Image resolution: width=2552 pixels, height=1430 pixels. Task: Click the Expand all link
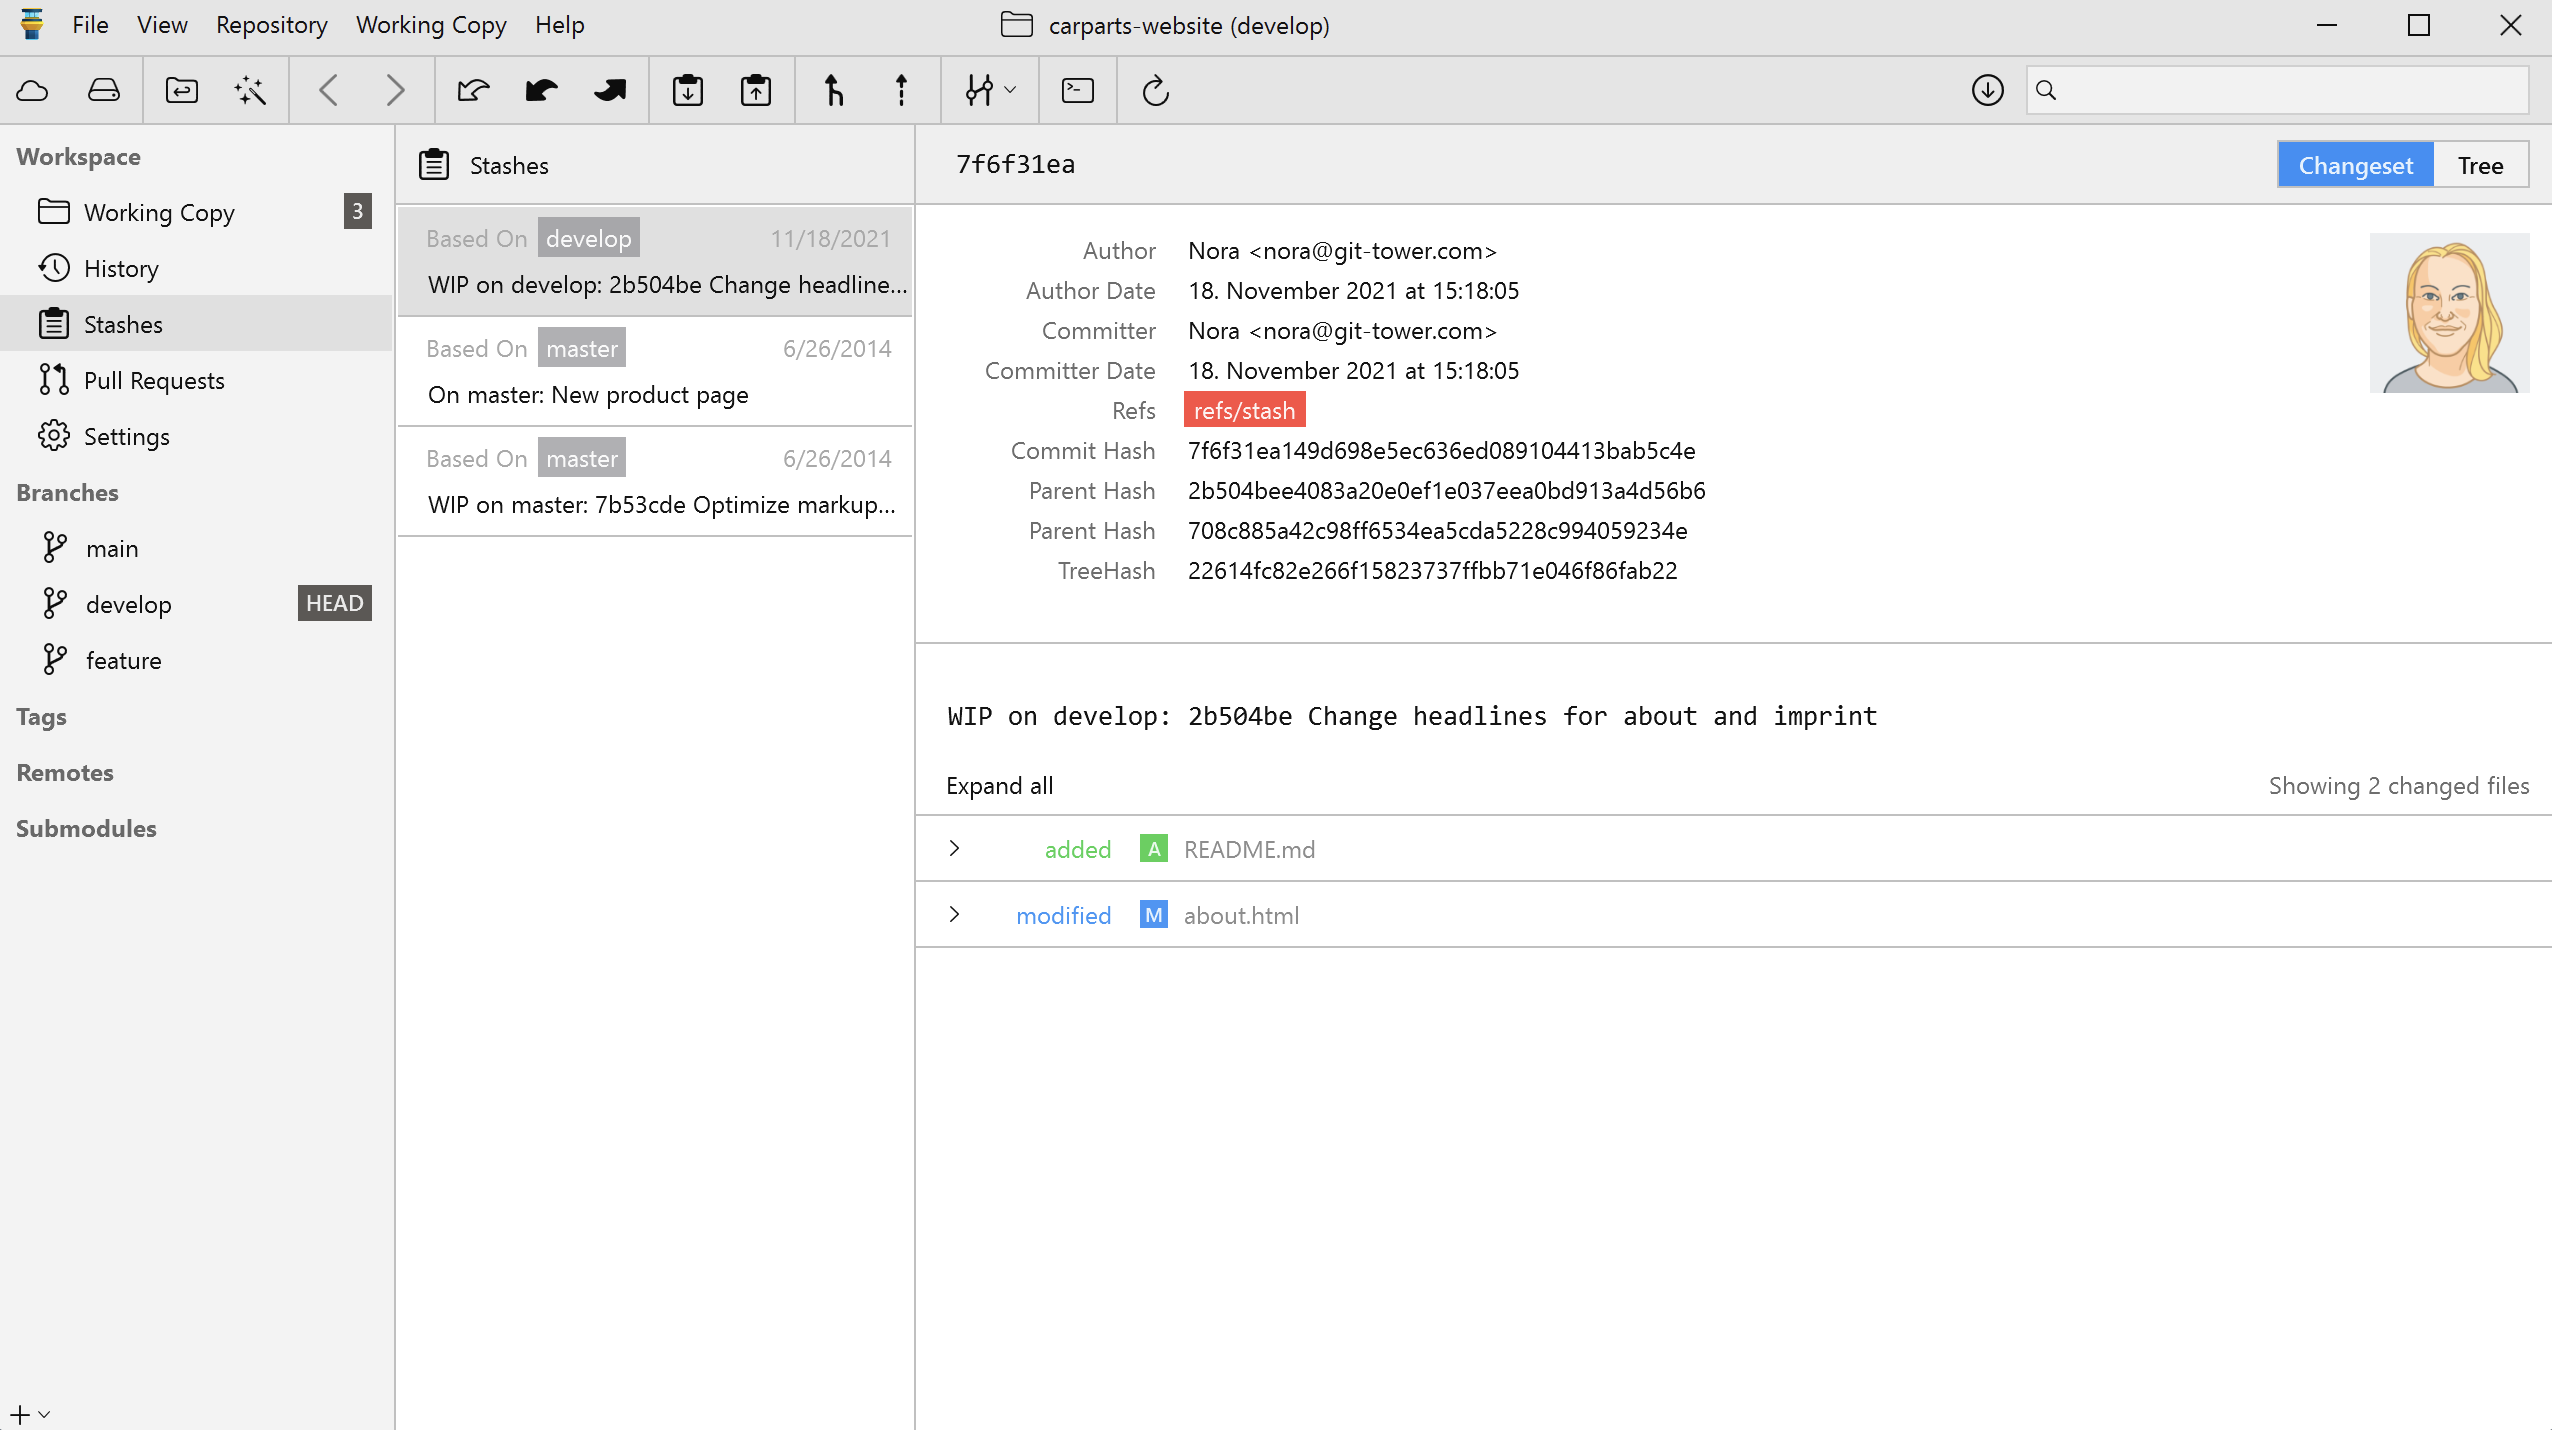click(999, 786)
